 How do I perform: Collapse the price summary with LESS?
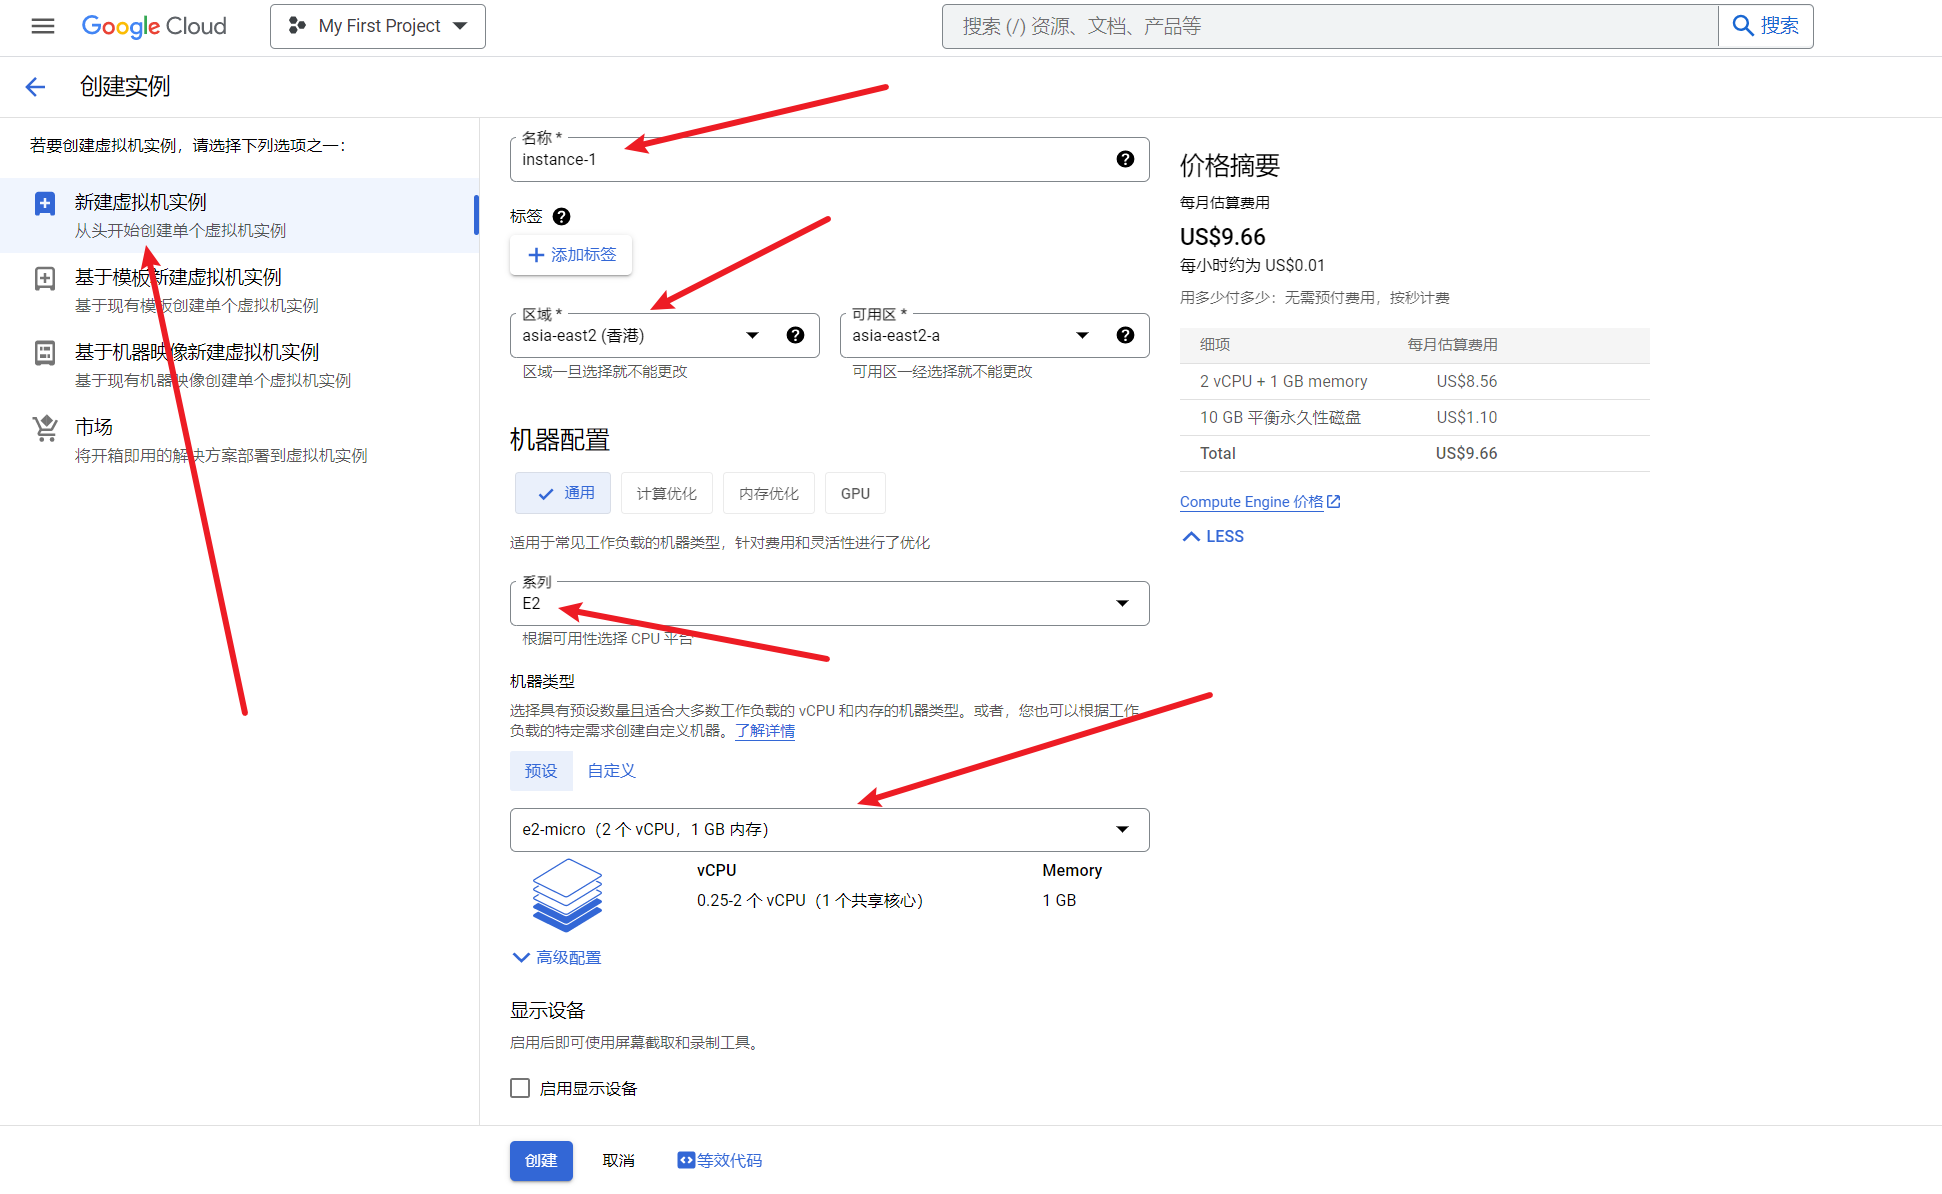[x=1213, y=537]
